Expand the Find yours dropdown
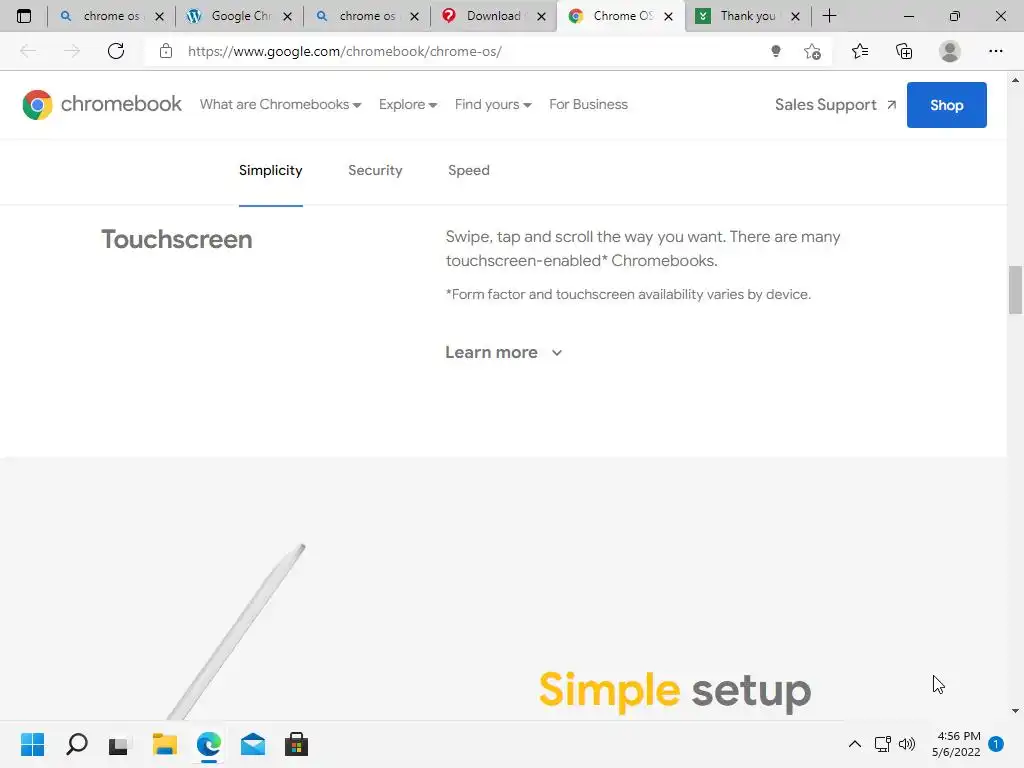This screenshot has width=1024, height=768. [493, 104]
